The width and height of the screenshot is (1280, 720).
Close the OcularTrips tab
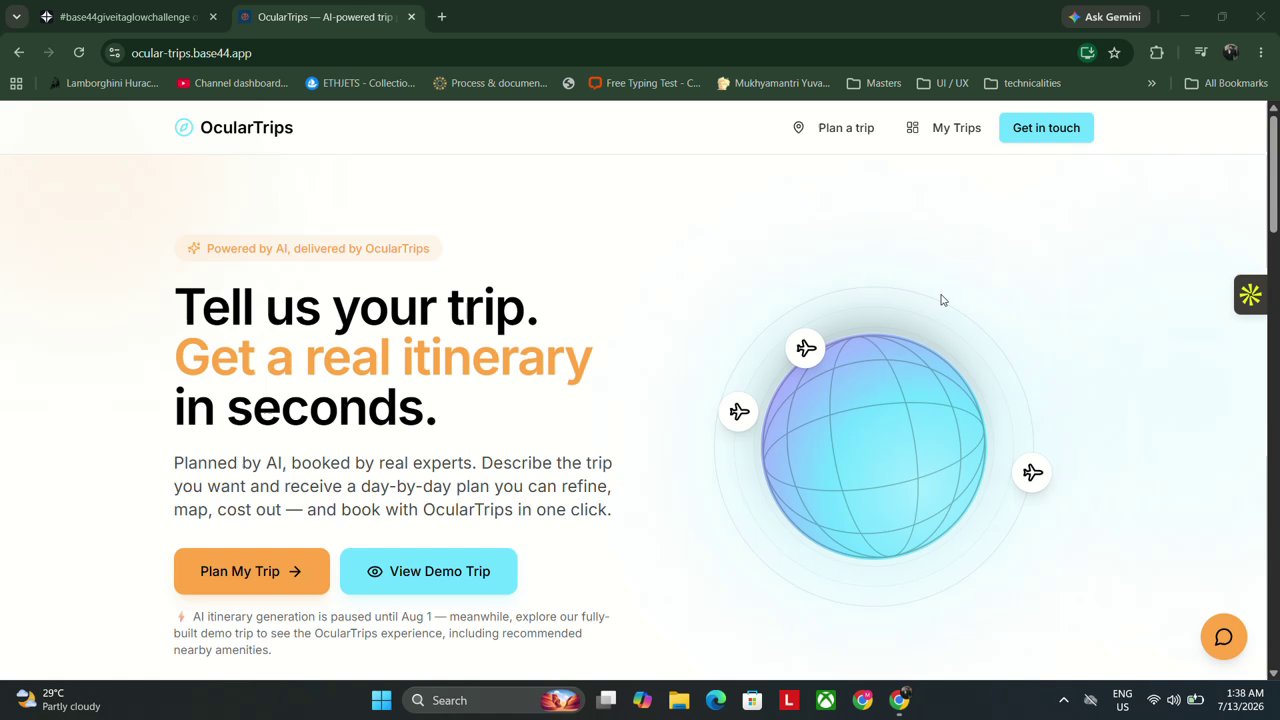point(411,17)
